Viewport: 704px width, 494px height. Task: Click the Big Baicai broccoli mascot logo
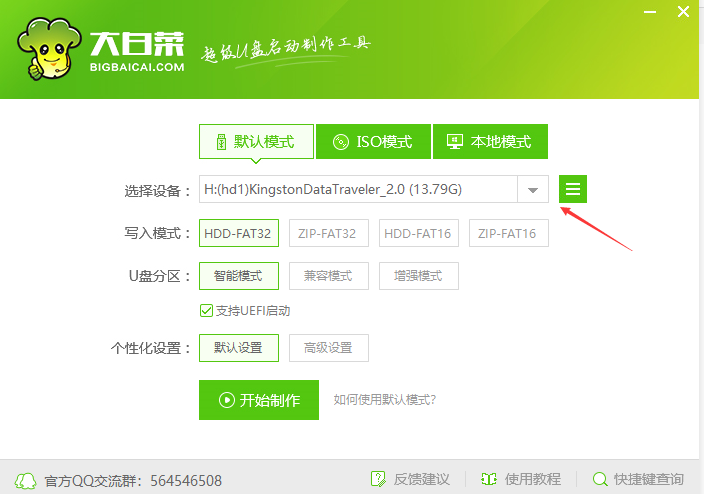coord(49,49)
